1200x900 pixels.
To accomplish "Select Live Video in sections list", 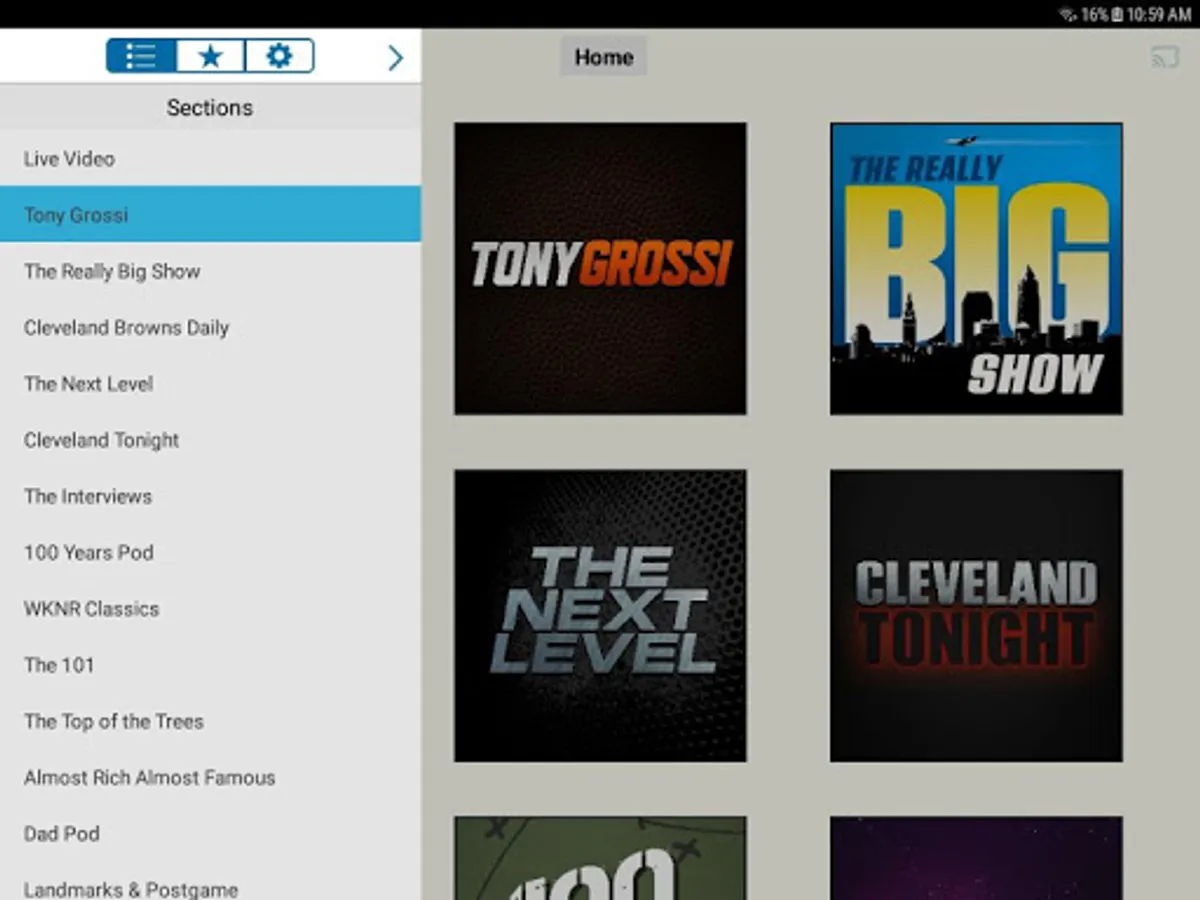I will (210, 158).
